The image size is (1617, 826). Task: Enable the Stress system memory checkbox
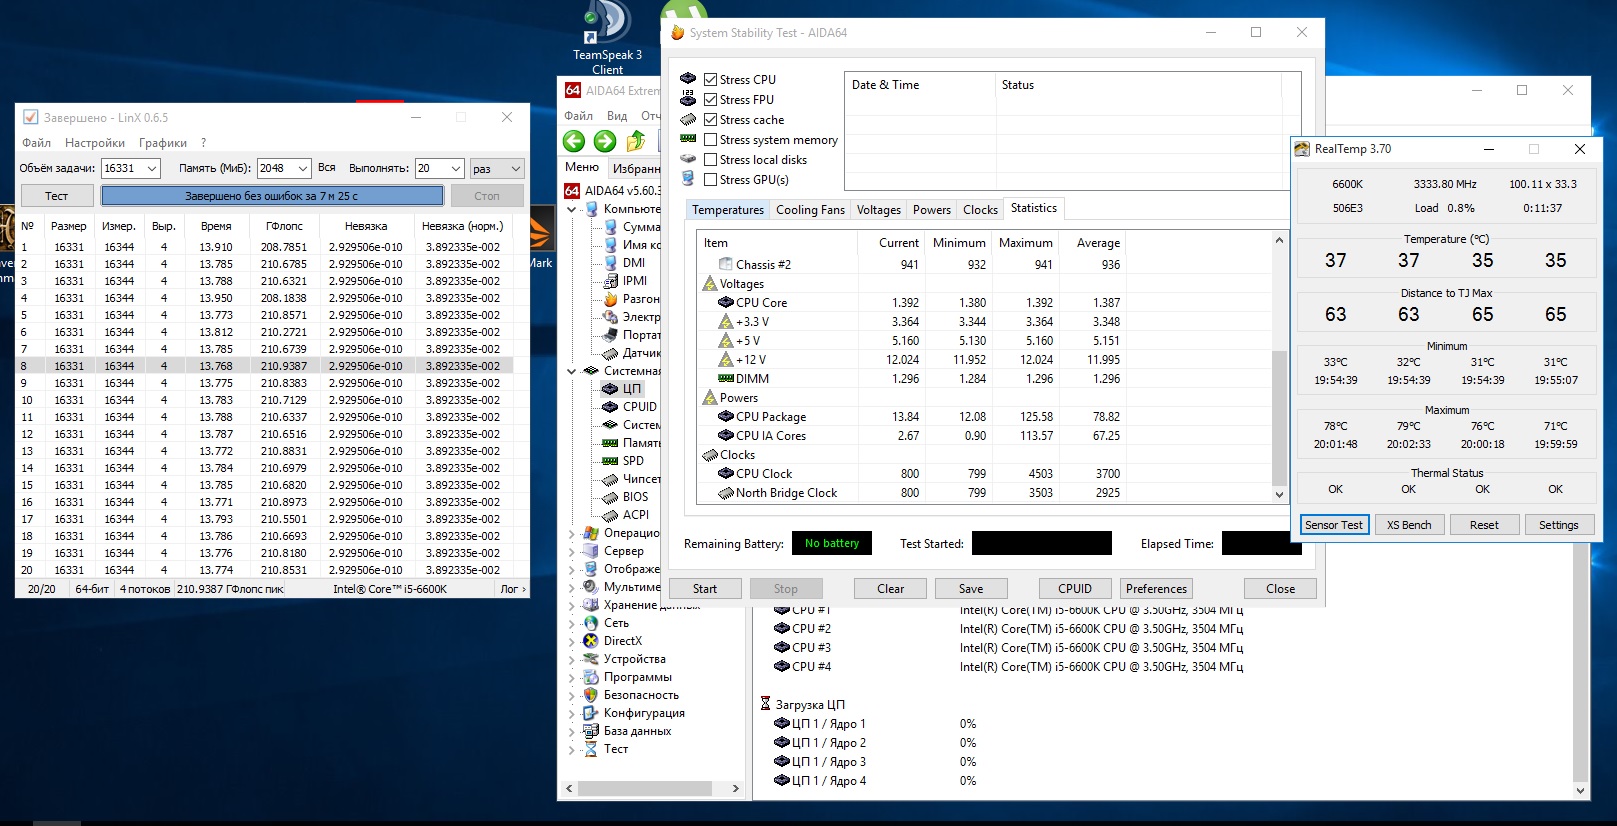(710, 140)
